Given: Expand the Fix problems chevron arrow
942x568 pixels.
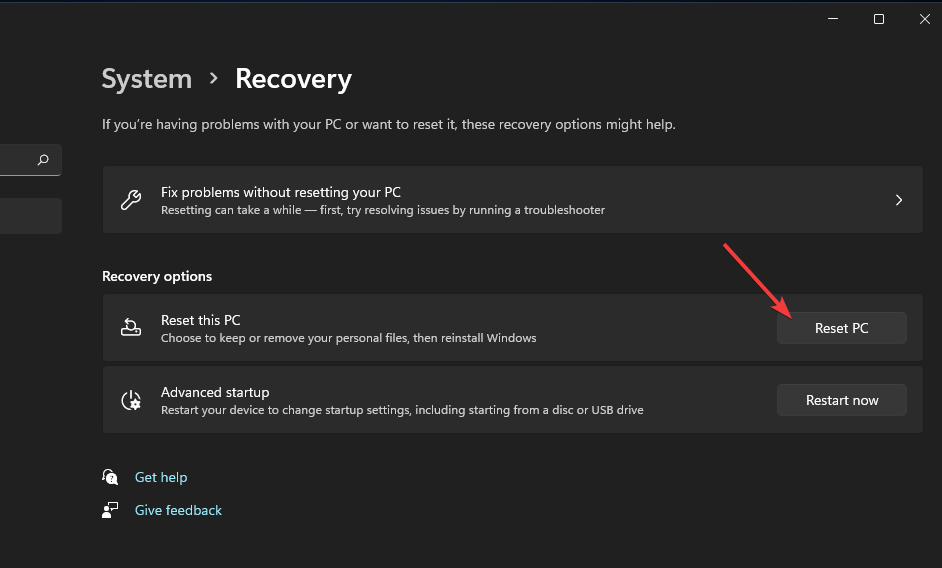Looking at the screenshot, I should 899,200.
